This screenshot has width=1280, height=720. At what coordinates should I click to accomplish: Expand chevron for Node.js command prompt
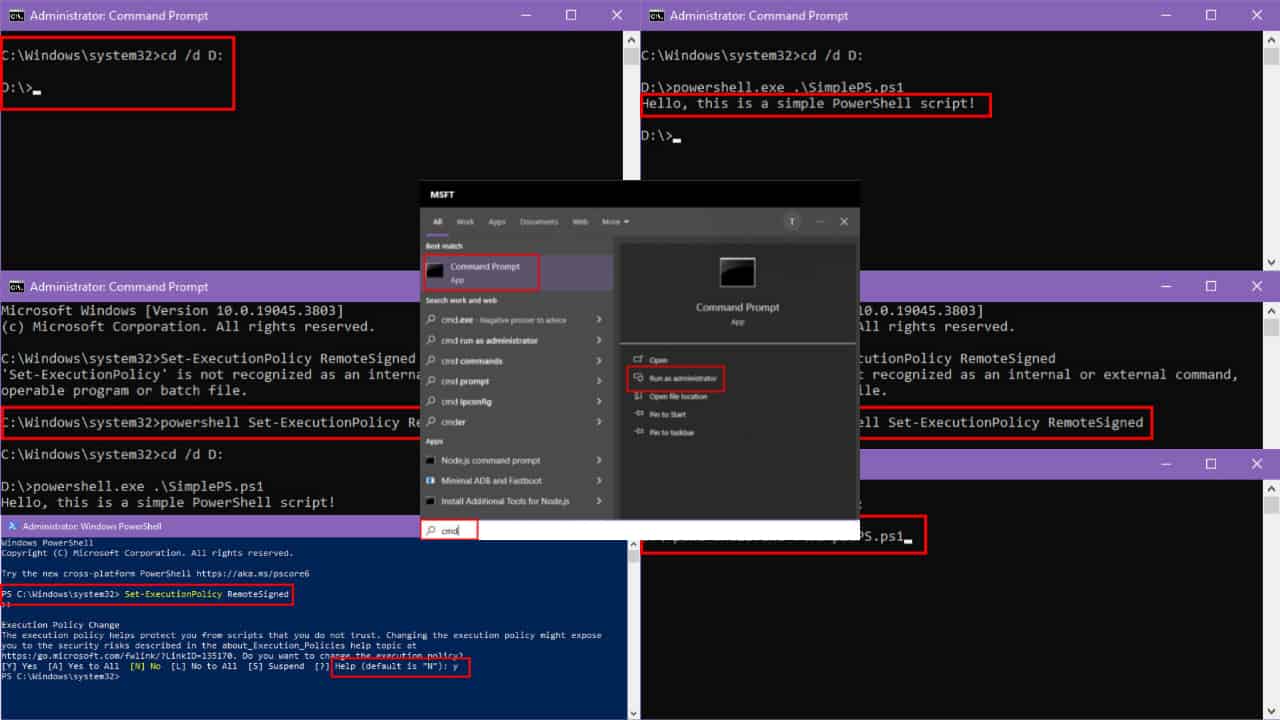click(599, 460)
